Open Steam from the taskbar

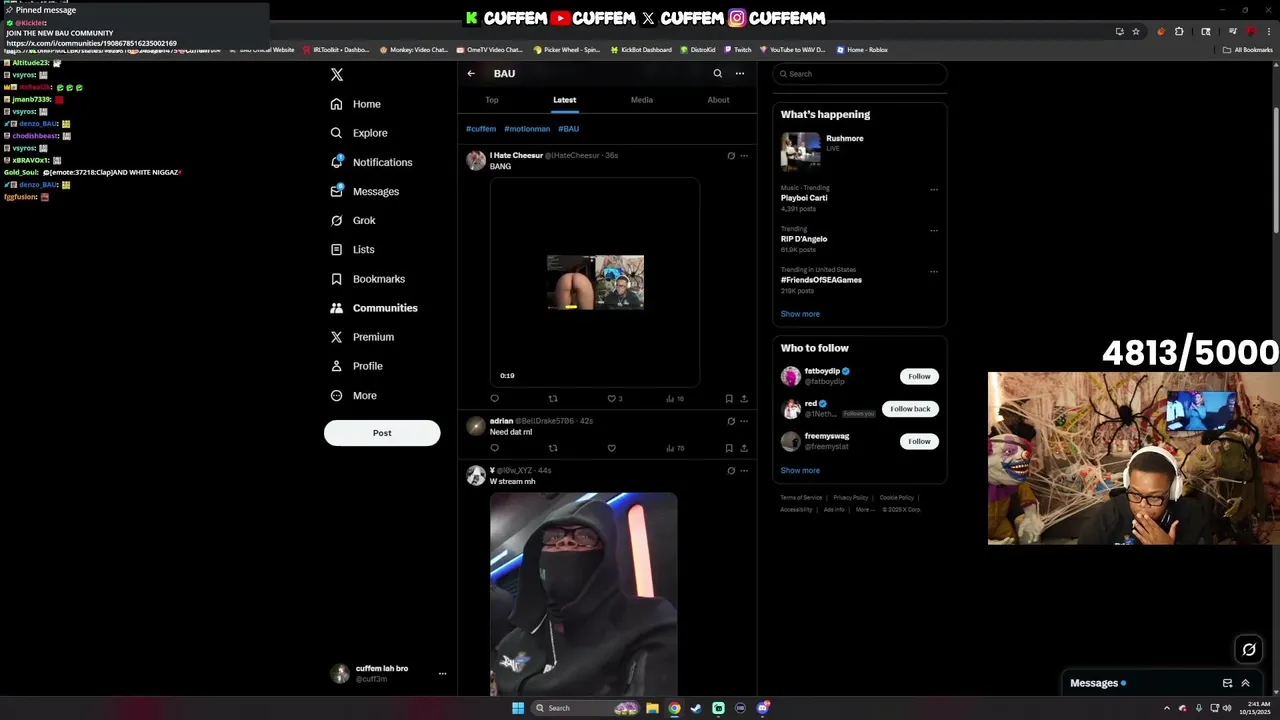[696, 708]
